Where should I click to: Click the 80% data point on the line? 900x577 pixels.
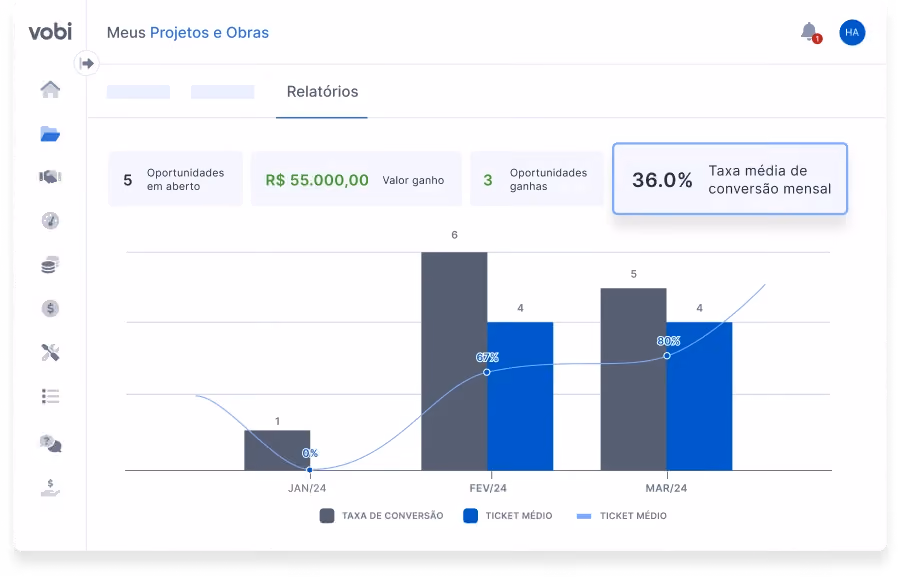pos(667,355)
